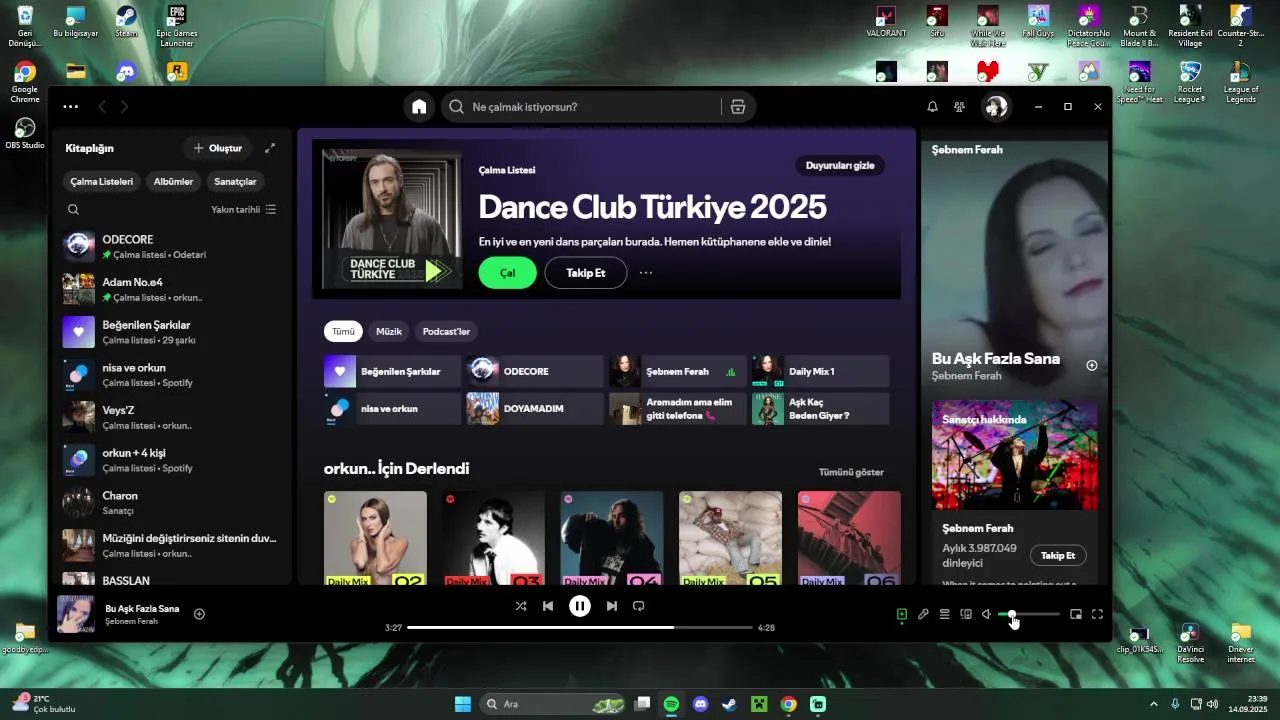Open the Windows Start menu

[463, 704]
